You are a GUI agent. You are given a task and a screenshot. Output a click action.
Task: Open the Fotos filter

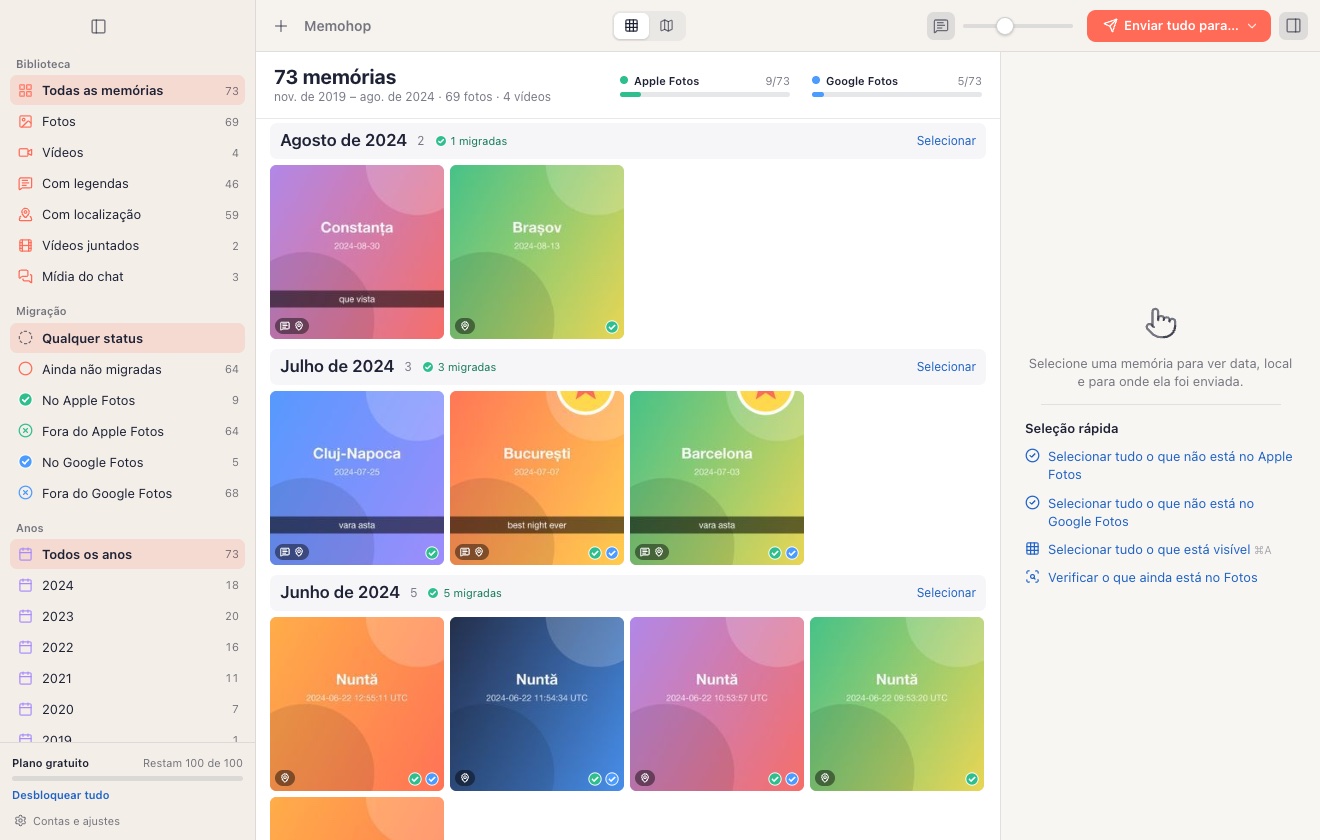pyautogui.click(x=127, y=121)
